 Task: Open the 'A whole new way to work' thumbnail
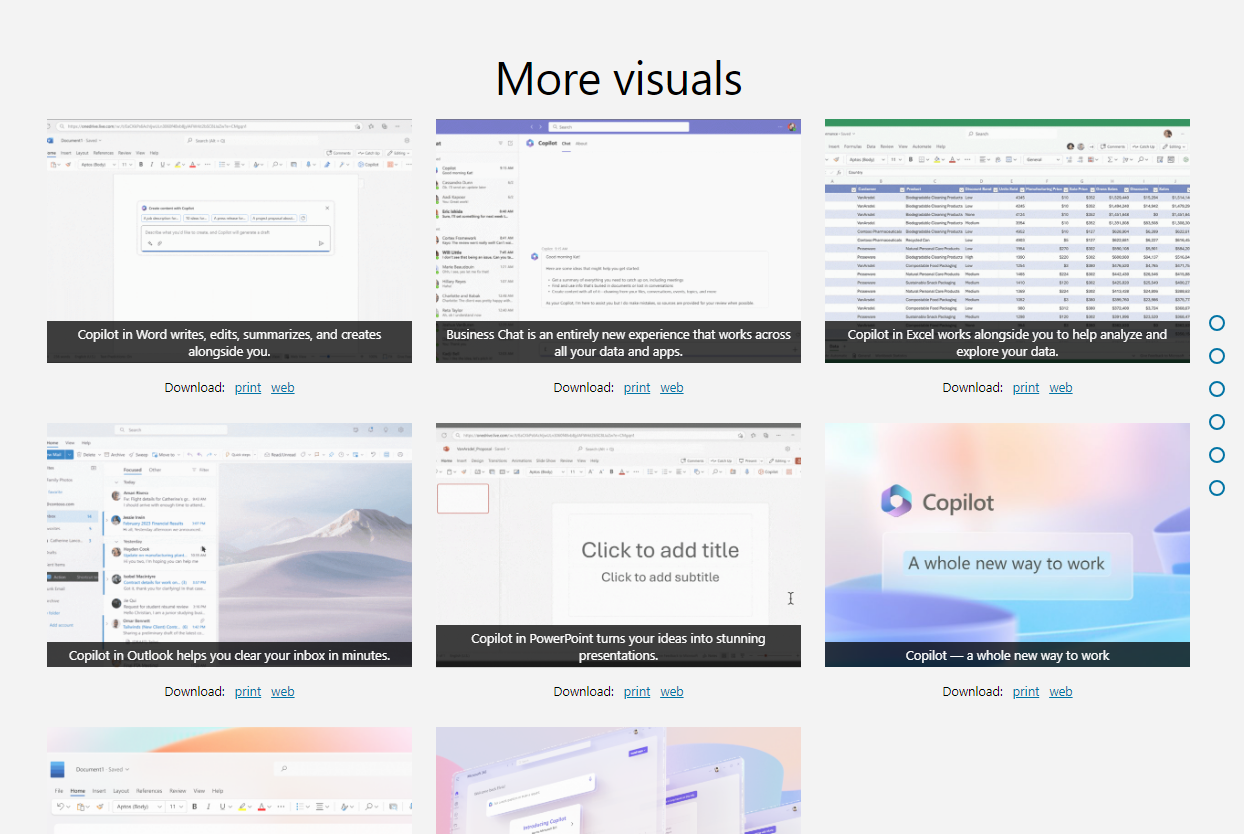(x=1007, y=545)
